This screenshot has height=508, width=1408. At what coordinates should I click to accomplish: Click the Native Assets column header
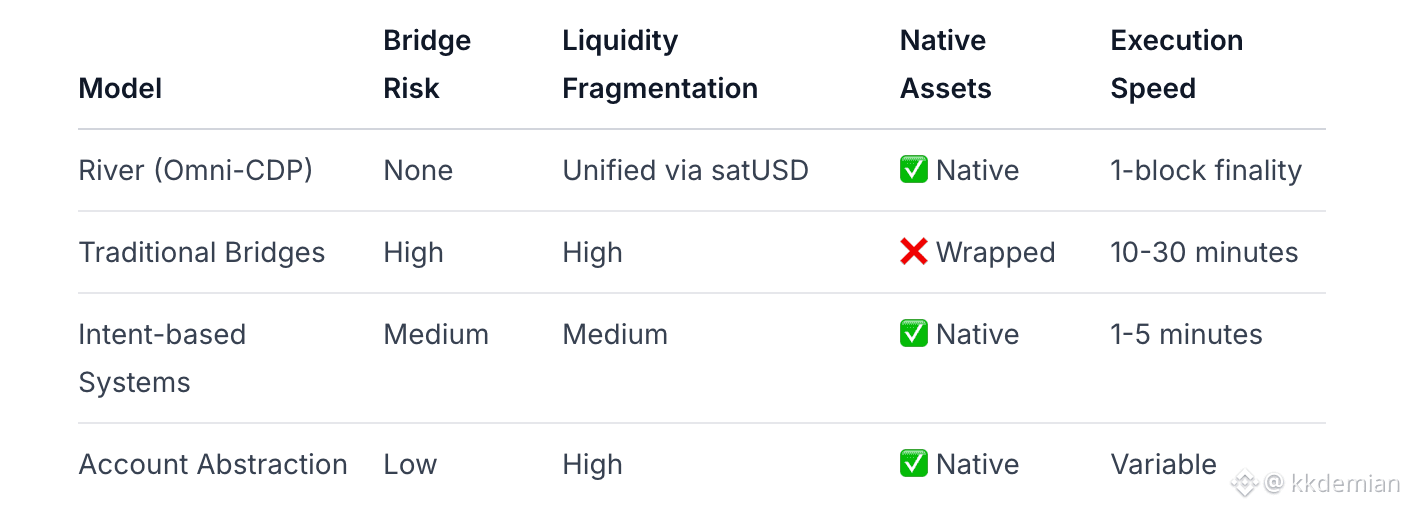point(945,64)
